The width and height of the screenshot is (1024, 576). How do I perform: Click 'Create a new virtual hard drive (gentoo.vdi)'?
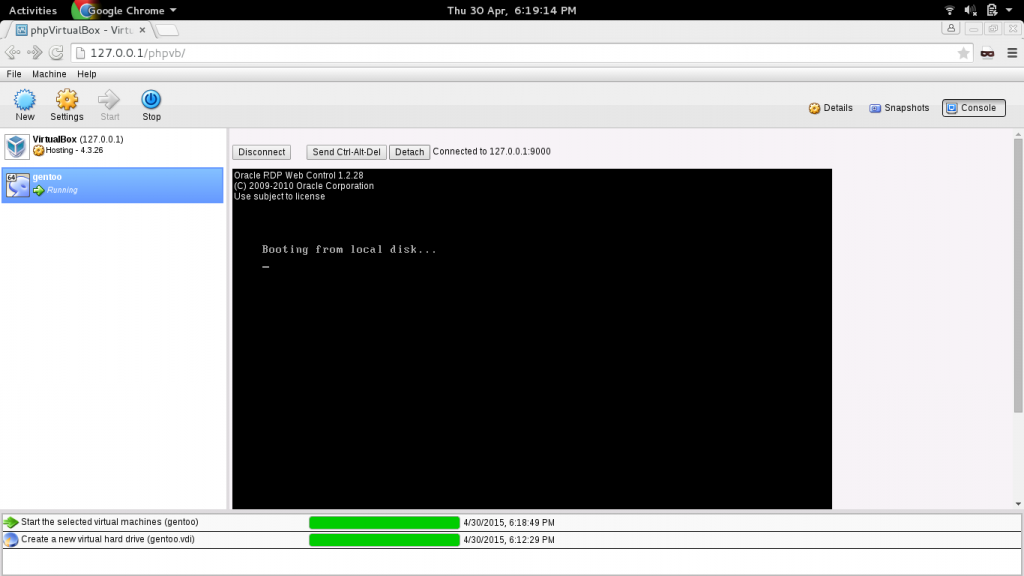coord(108,539)
